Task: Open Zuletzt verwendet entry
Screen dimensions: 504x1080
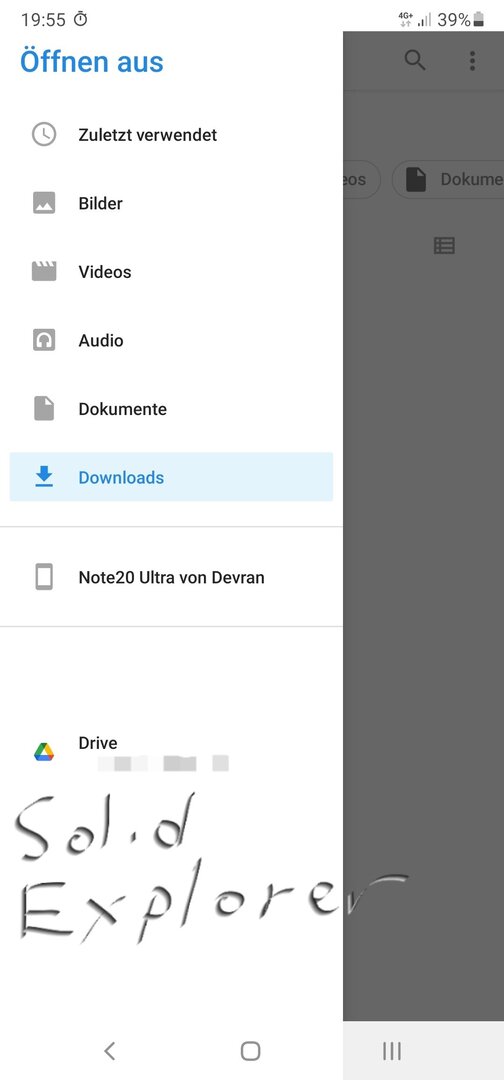Action: pyautogui.click(x=171, y=134)
